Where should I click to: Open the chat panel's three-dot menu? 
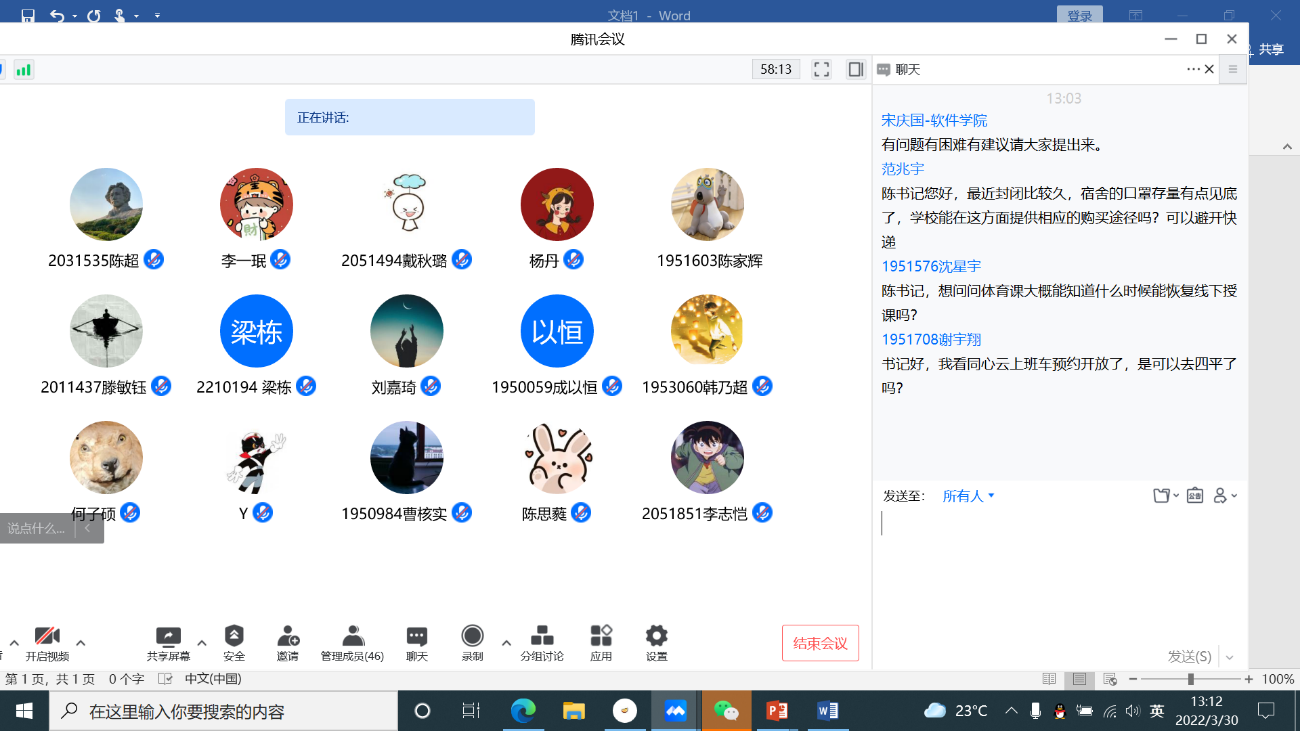[x=1193, y=69]
